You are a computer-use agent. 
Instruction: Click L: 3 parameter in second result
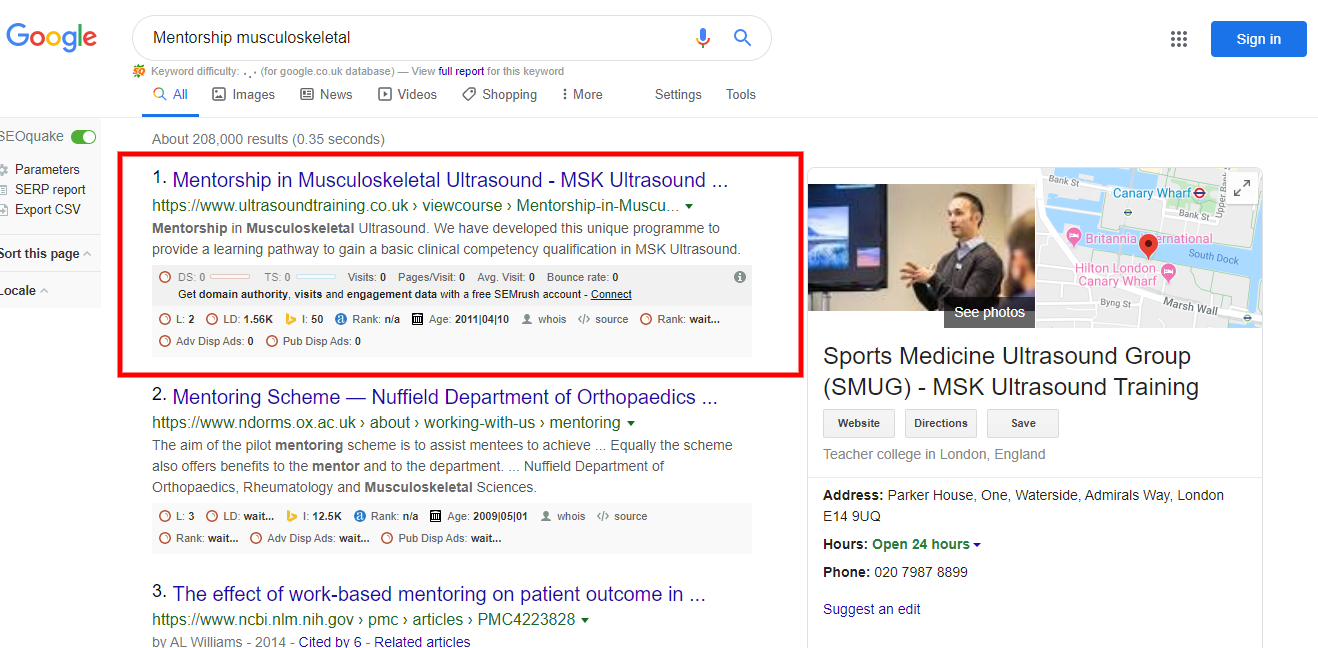(177, 516)
